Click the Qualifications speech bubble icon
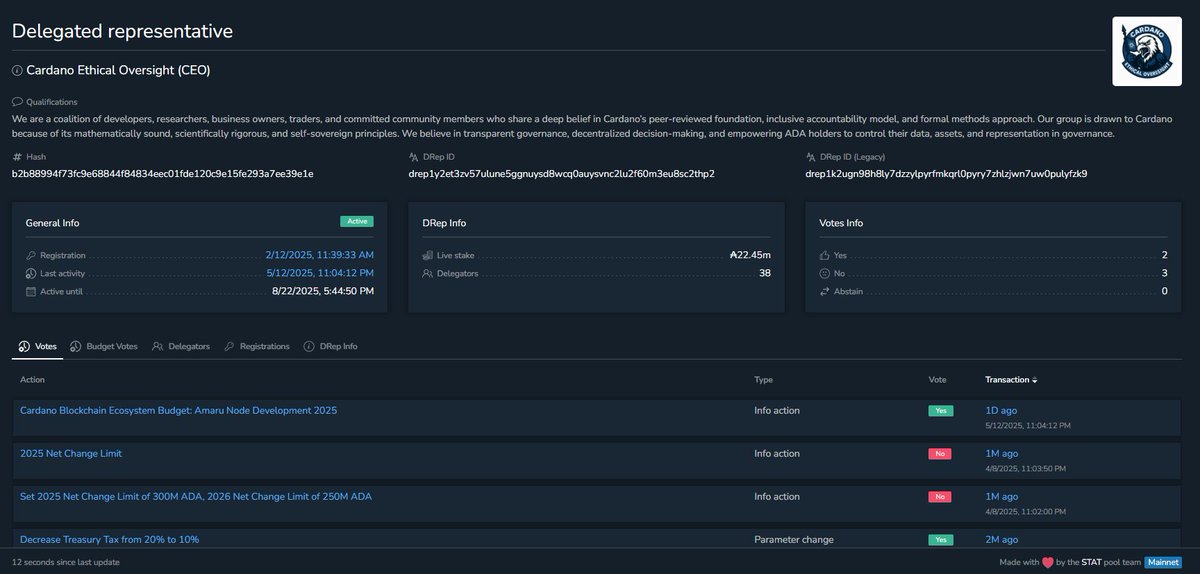 click(x=17, y=102)
